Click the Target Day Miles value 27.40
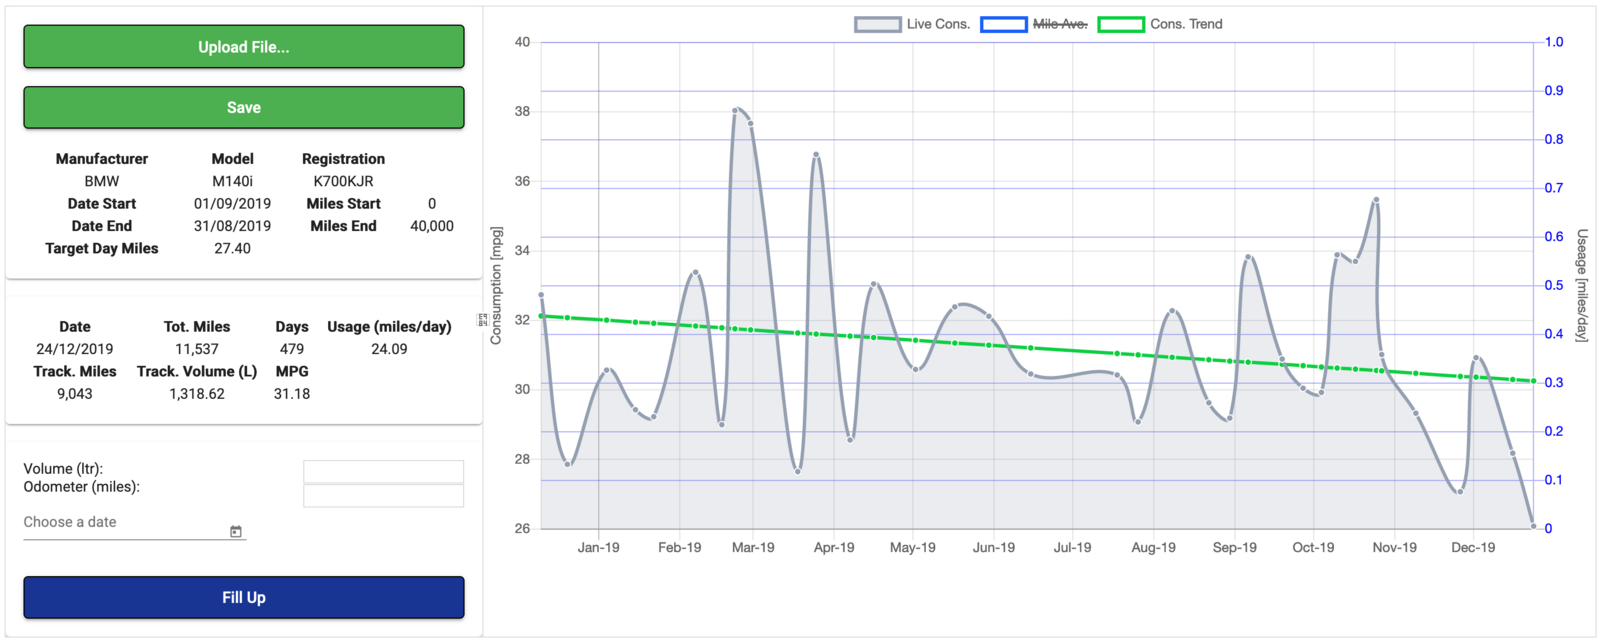 (232, 248)
